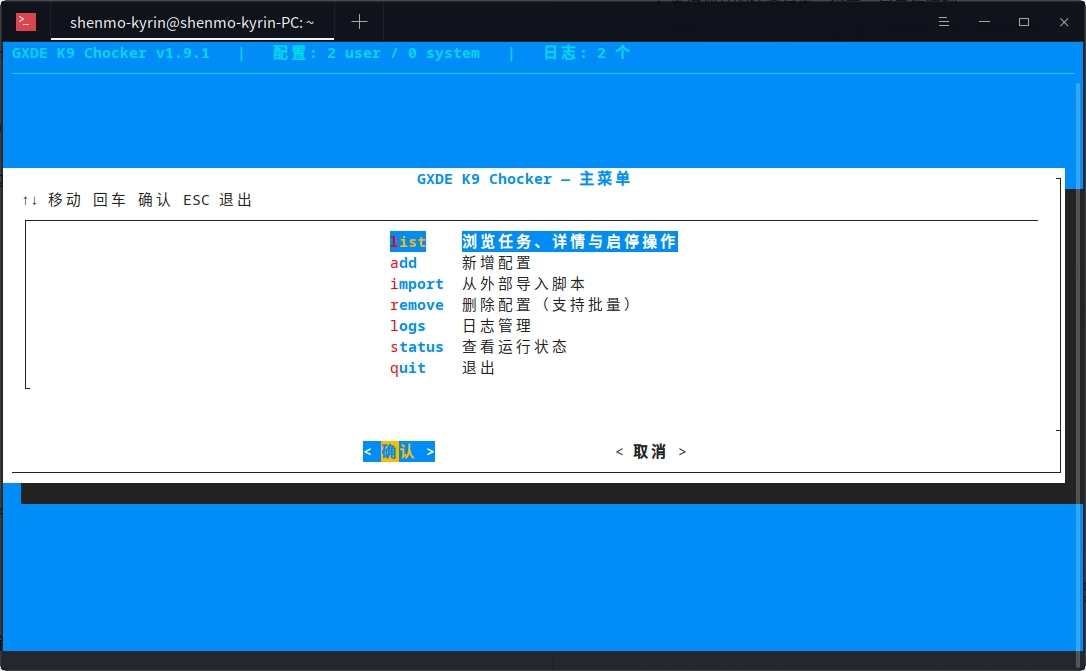Click the 确认 confirm button

click(x=399, y=451)
